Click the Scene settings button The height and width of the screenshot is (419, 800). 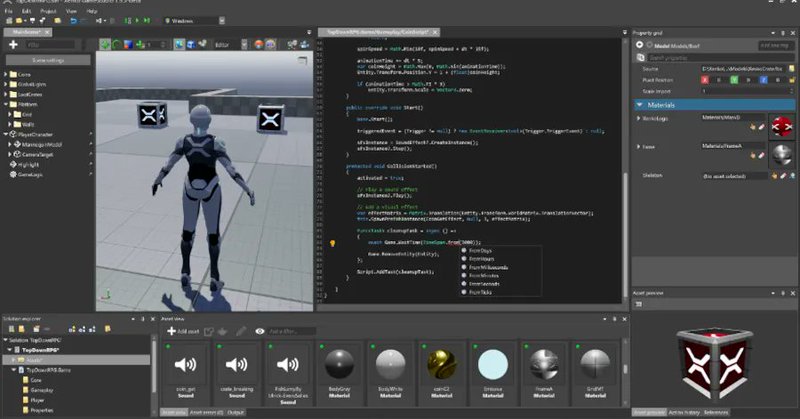tap(48, 60)
